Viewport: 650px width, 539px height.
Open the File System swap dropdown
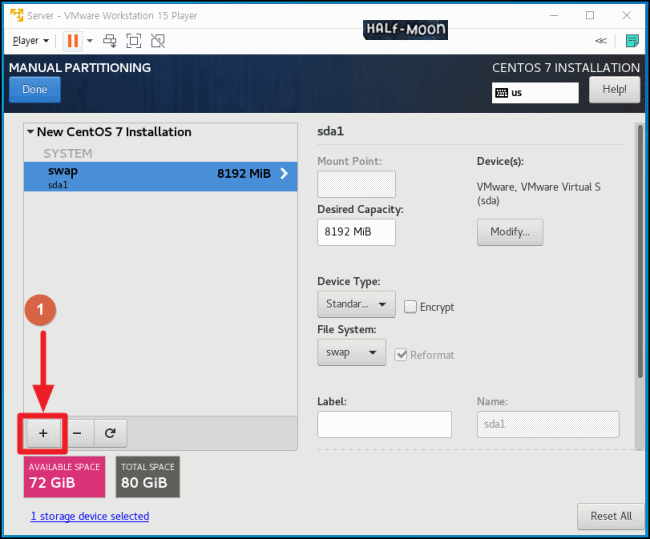click(351, 352)
